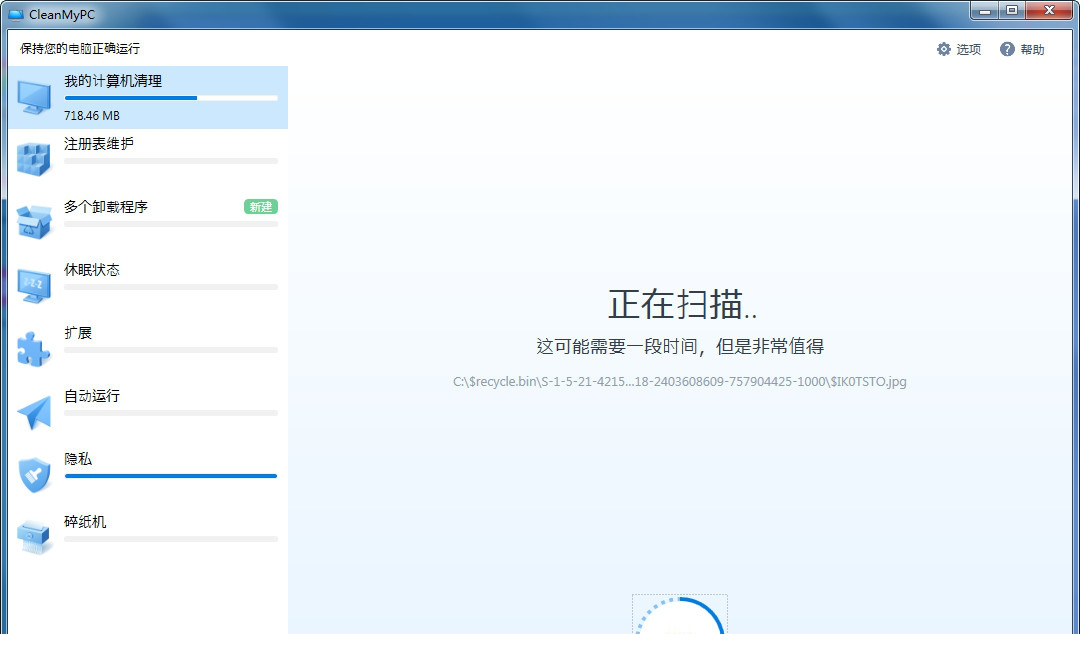The width and height of the screenshot is (1080, 659).
Task: Click the 正在扫描 heading
Action: pyautogui.click(x=682, y=304)
